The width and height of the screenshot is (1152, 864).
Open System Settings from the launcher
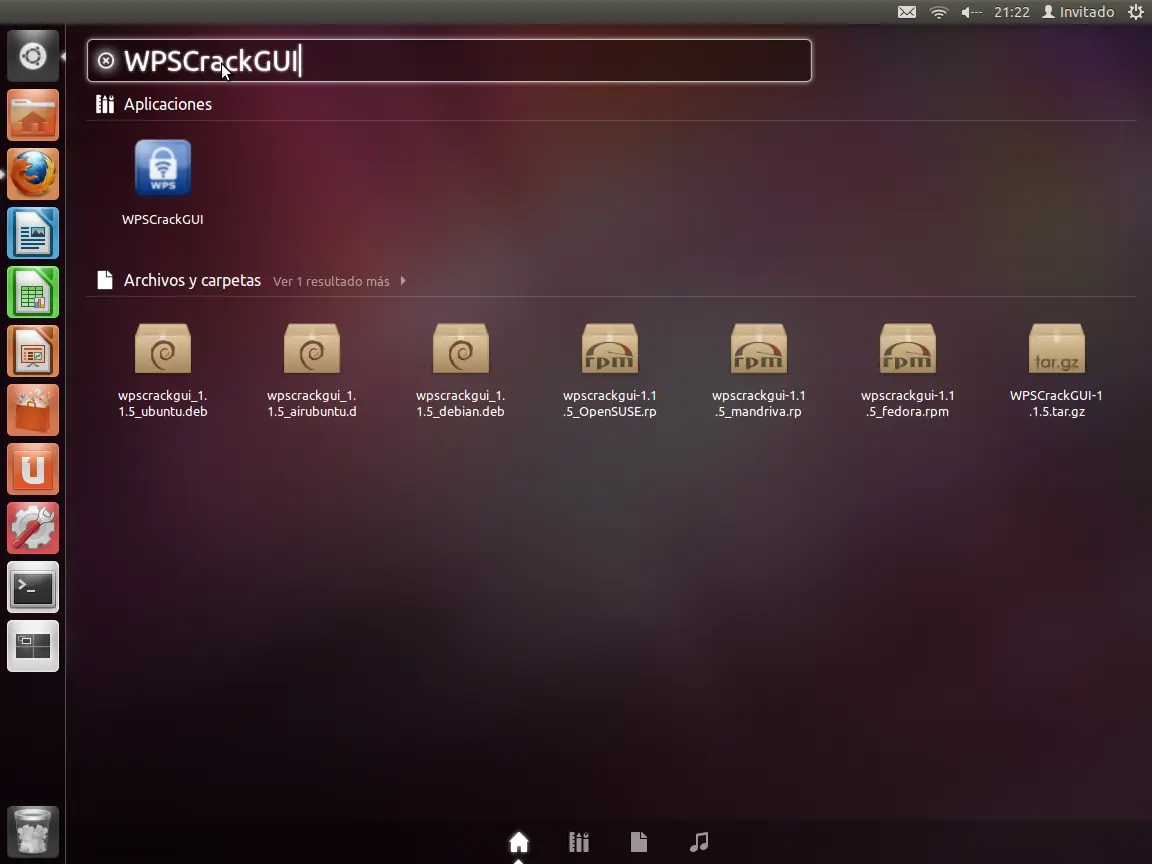tap(33, 528)
